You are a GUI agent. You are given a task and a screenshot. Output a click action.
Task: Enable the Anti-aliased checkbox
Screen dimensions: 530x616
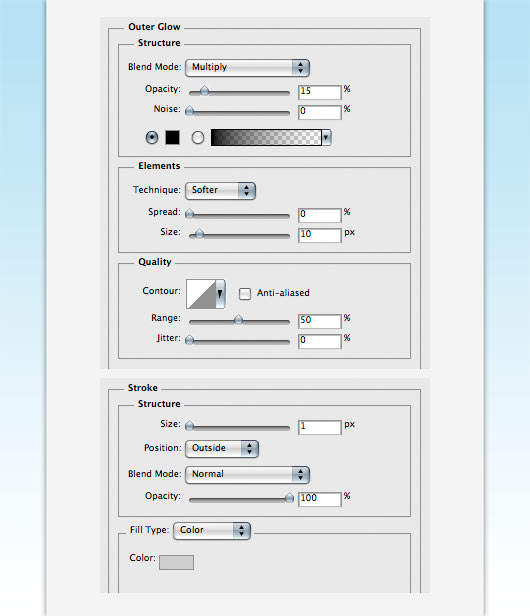(x=245, y=293)
